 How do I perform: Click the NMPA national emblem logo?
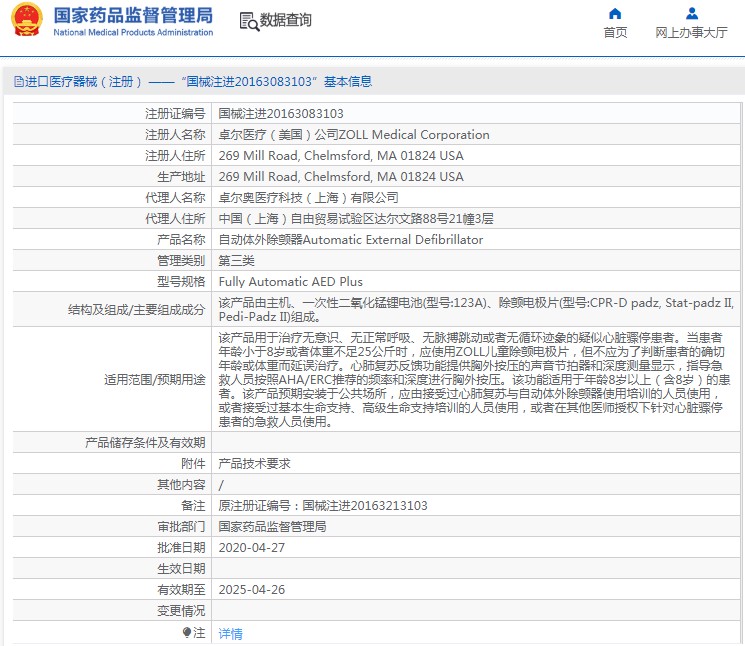25,21
